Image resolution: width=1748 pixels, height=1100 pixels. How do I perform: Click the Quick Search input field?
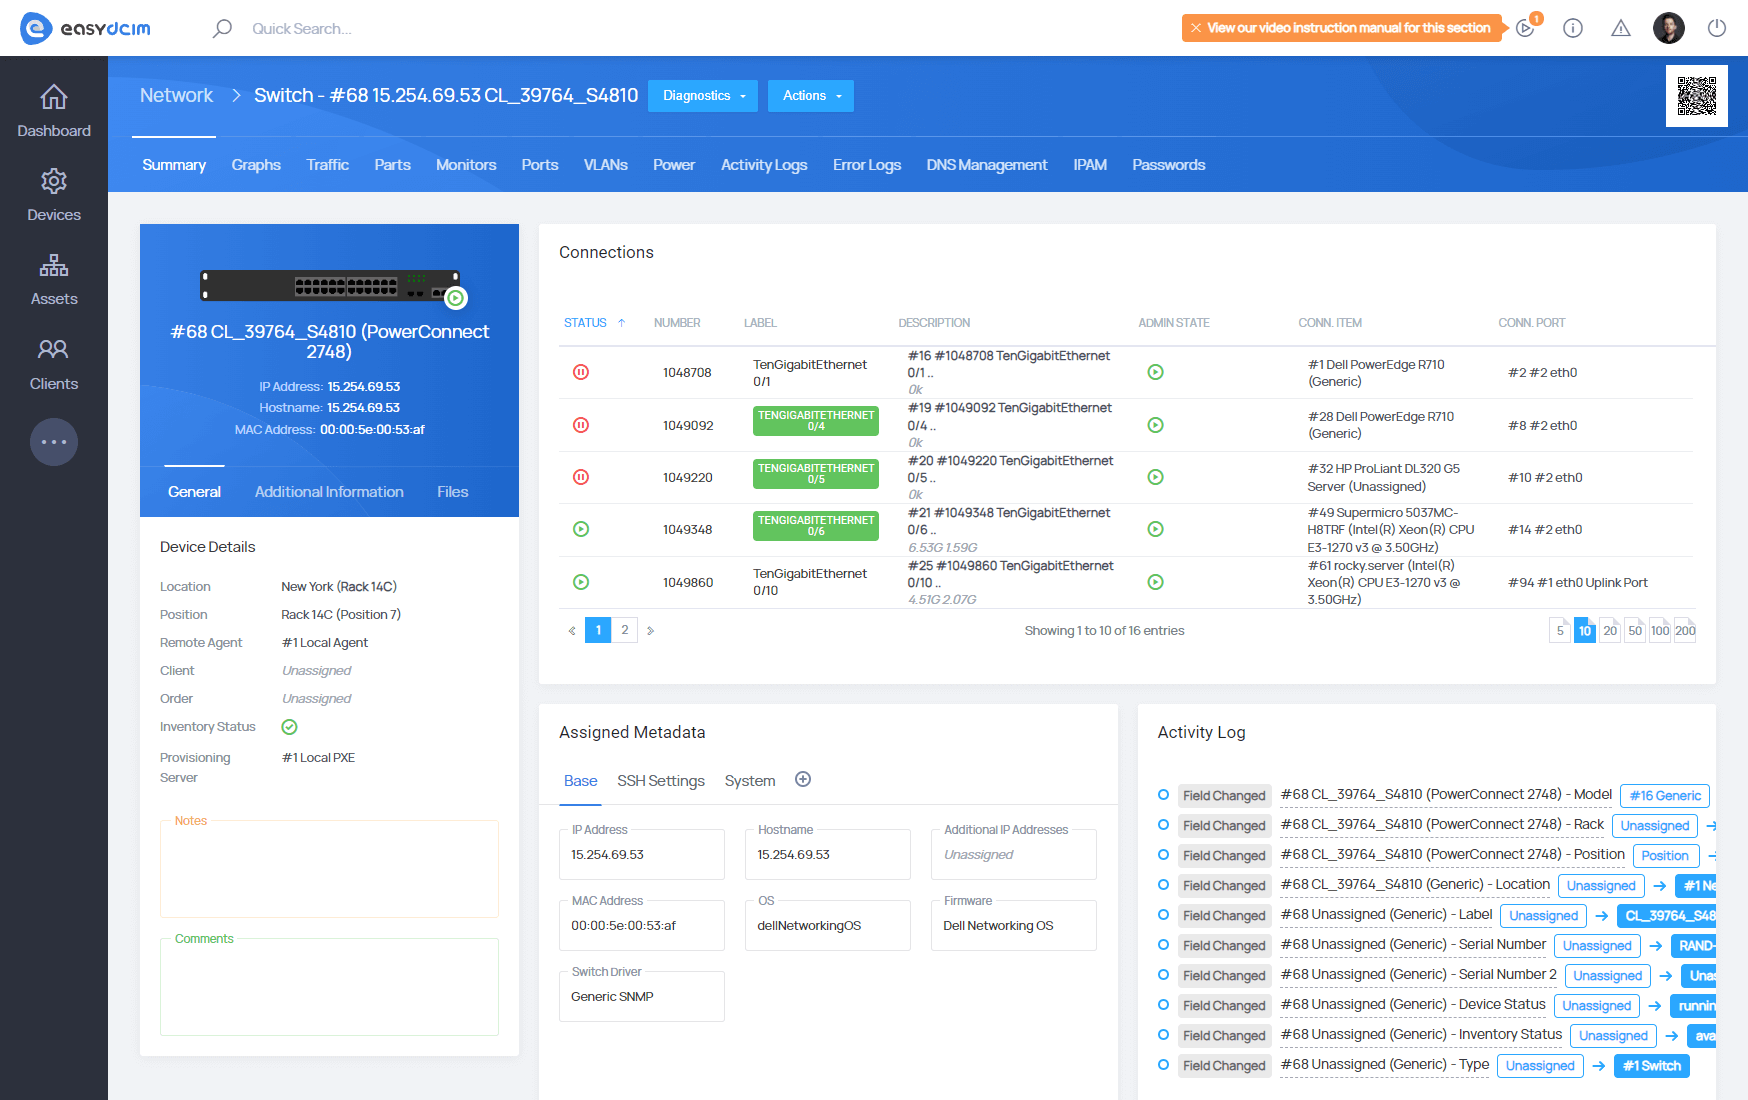tap(301, 29)
